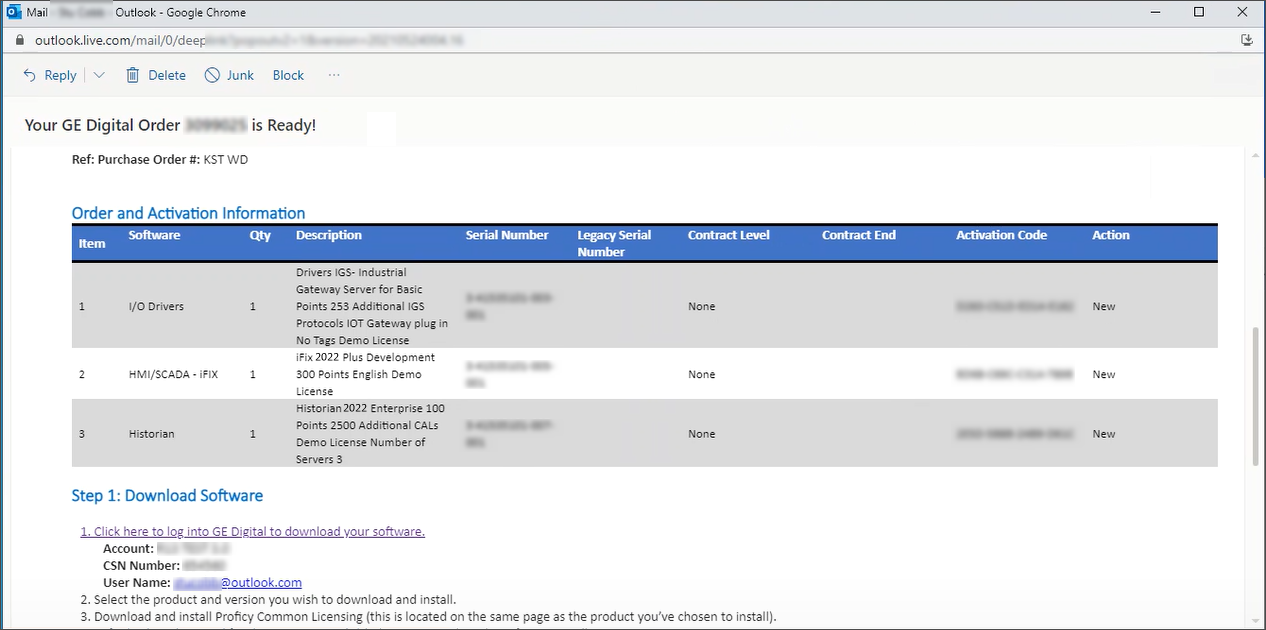Block the sender
This screenshot has width=1266, height=630.
288,75
